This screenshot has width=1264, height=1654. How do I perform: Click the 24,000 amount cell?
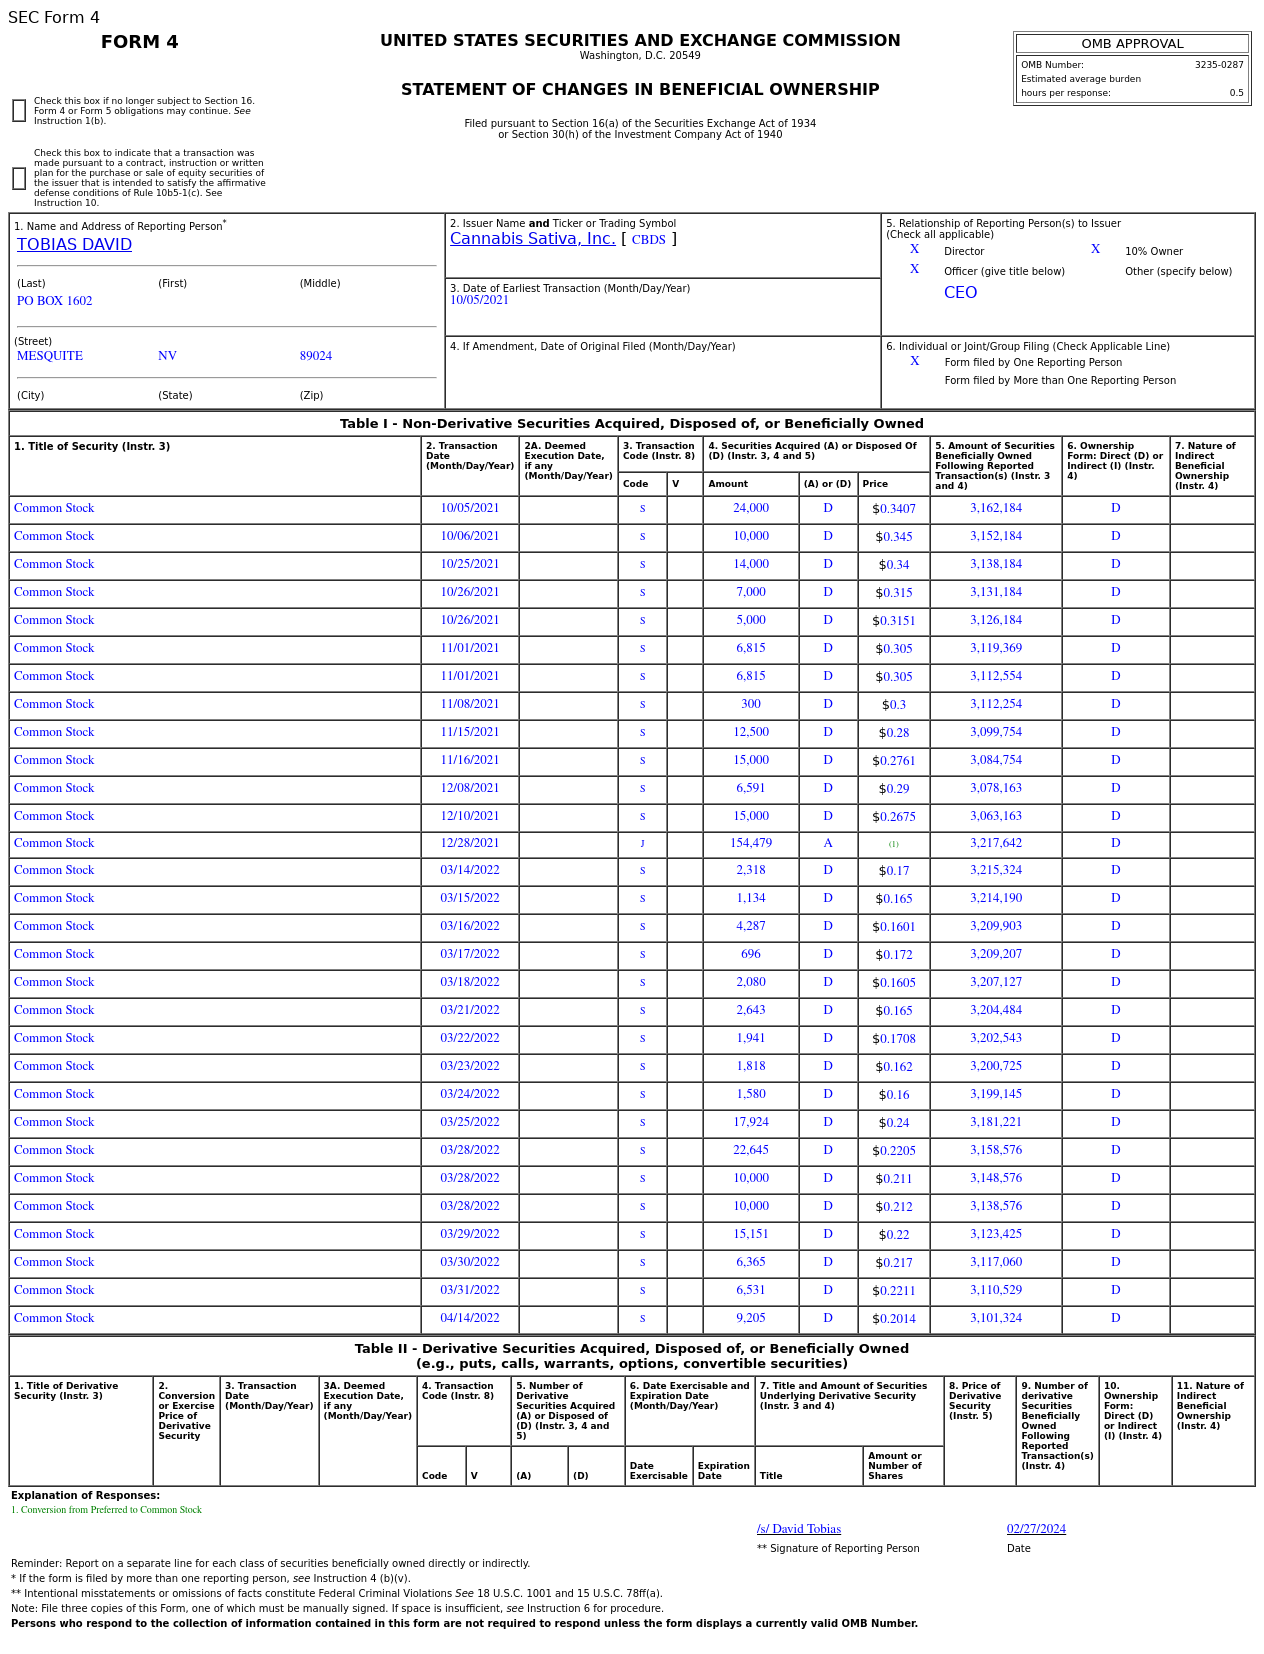coord(751,509)
